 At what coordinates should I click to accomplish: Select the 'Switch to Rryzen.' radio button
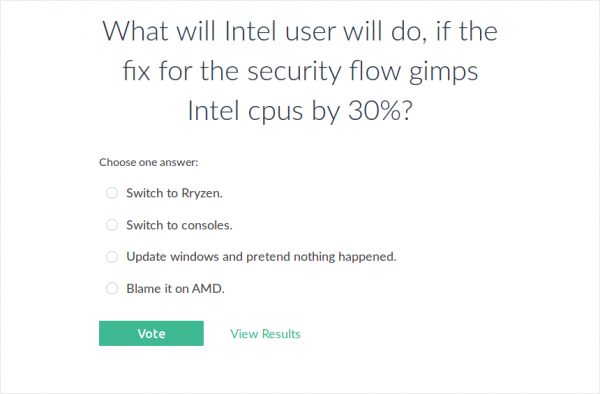pyautogui.click(x=112, y=193)
